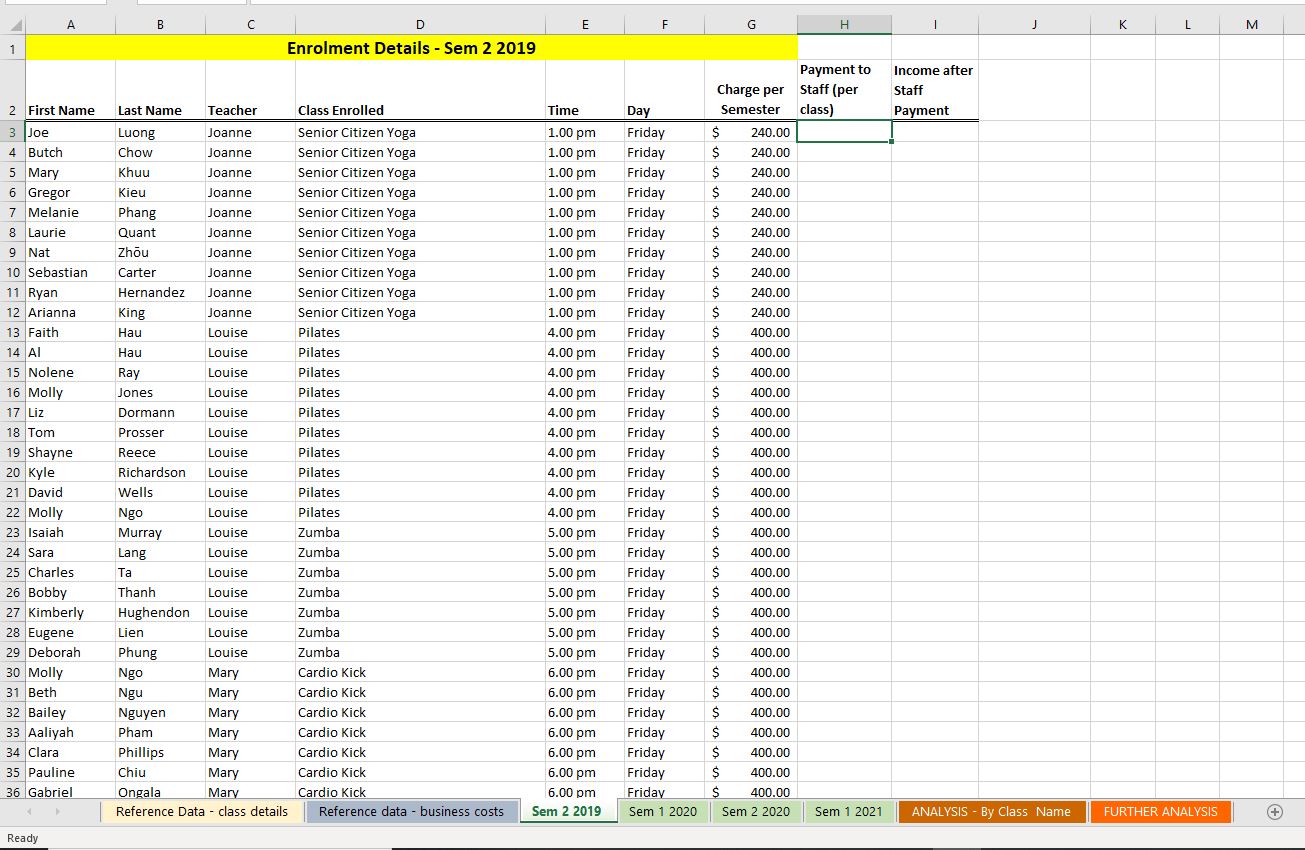
Task: Click the first name cell Isaiah
Action: [70, 532]
